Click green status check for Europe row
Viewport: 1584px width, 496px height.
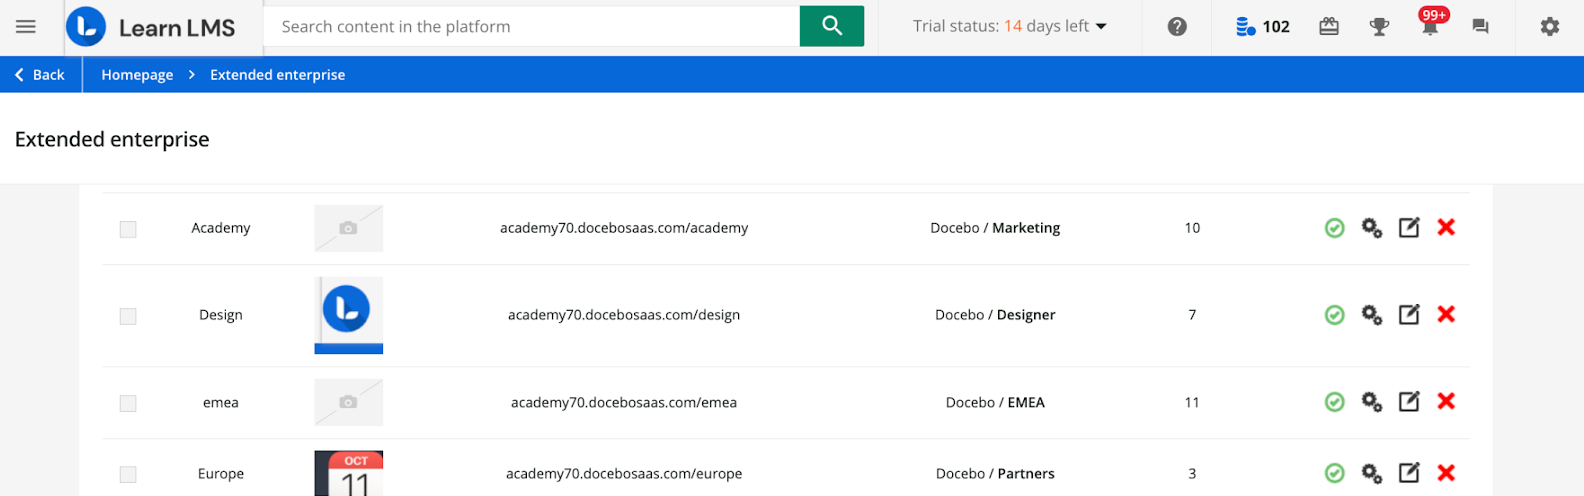[x=1335, y=473]
